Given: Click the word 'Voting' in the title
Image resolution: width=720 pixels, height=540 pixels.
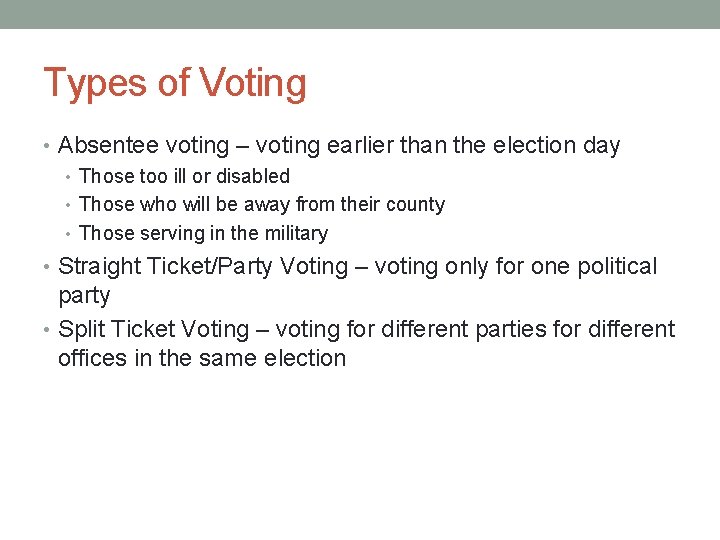Looking at the screenshot, I should click(253, 83).
